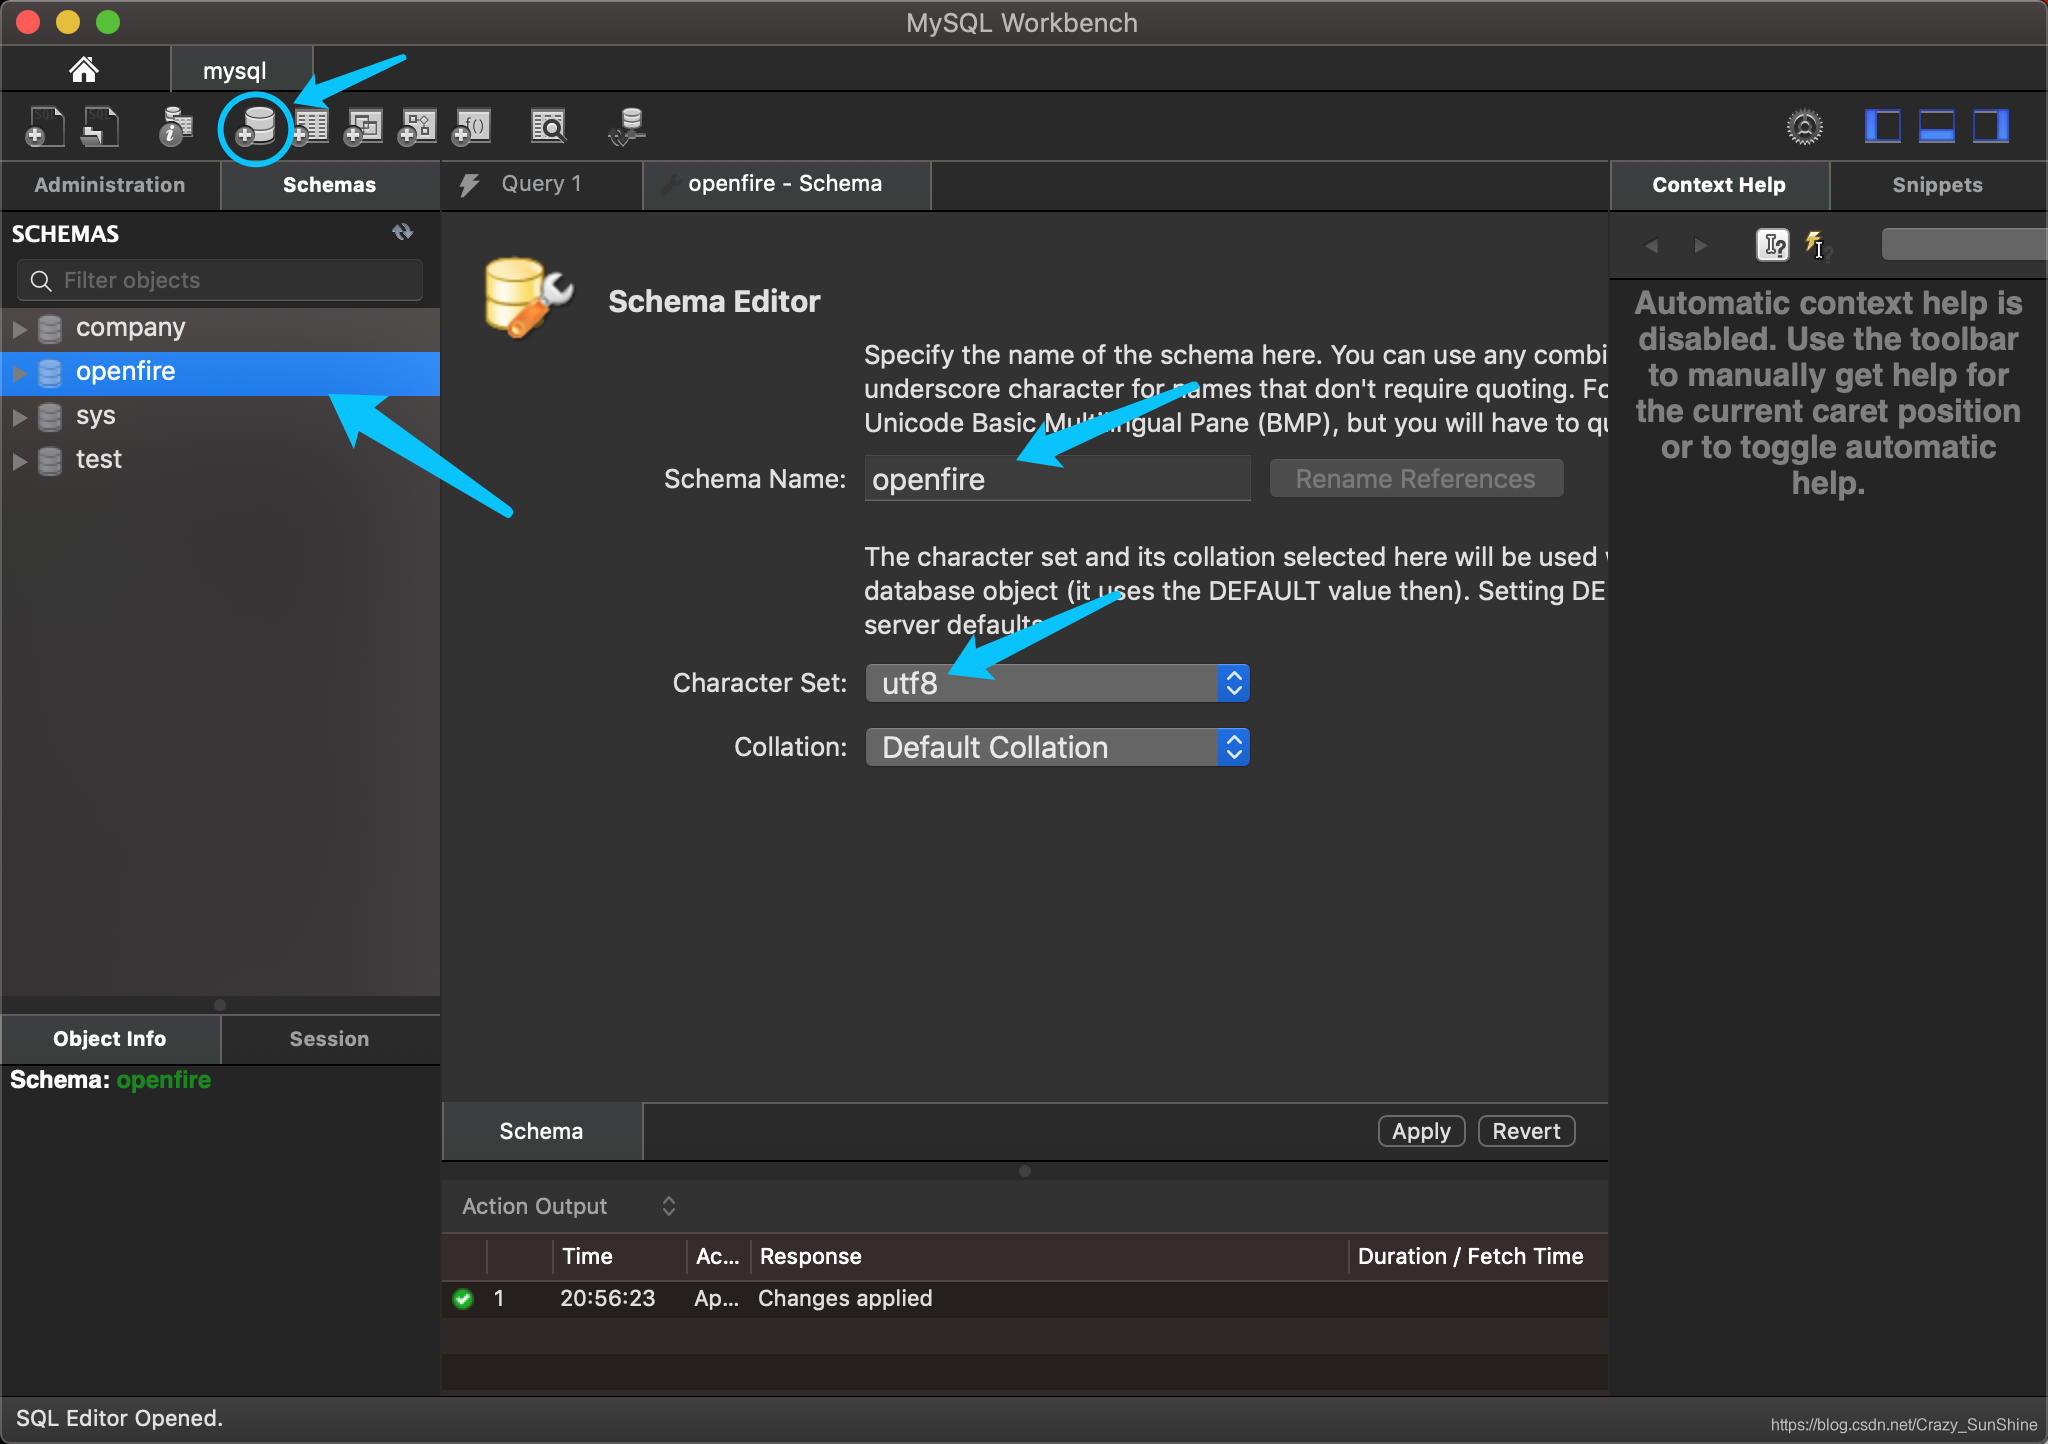This screenshot has height=1444, width=2048.
Task: Click the Schema Editor wrench icon
Action: pyautogui.click(x=529, y=299)
